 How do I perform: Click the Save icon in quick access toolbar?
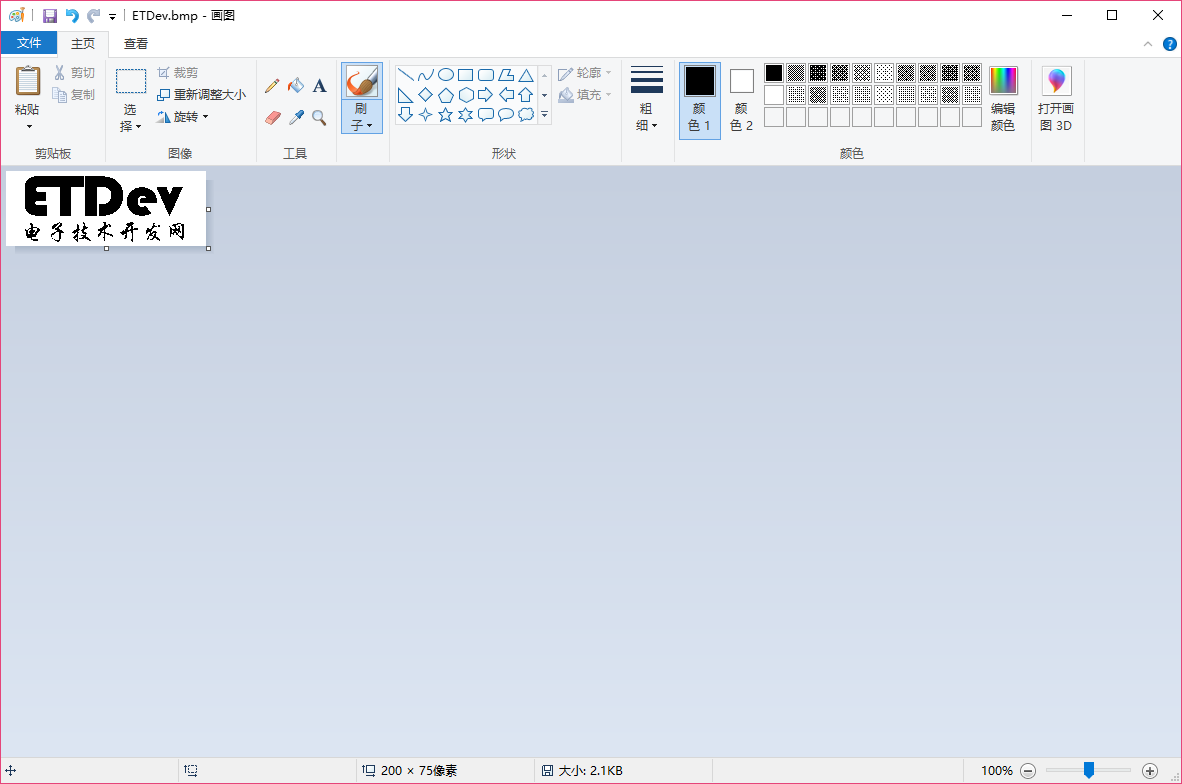coord(50,16)
